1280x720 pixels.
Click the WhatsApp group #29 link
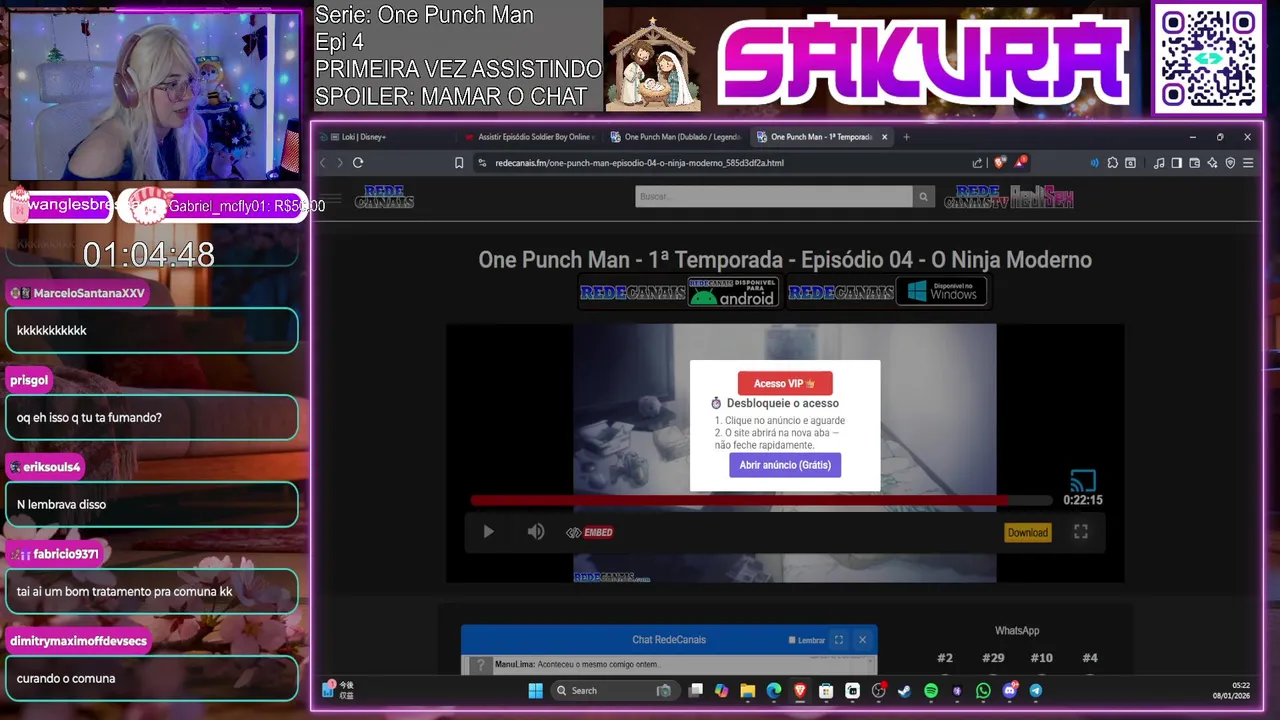click(x=993, y=658)
